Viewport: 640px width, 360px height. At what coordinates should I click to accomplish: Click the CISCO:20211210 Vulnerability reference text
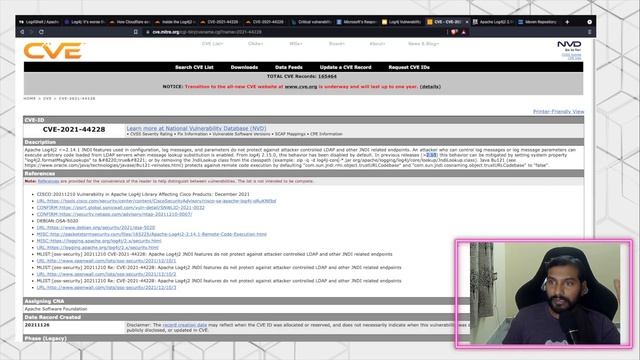143,194
